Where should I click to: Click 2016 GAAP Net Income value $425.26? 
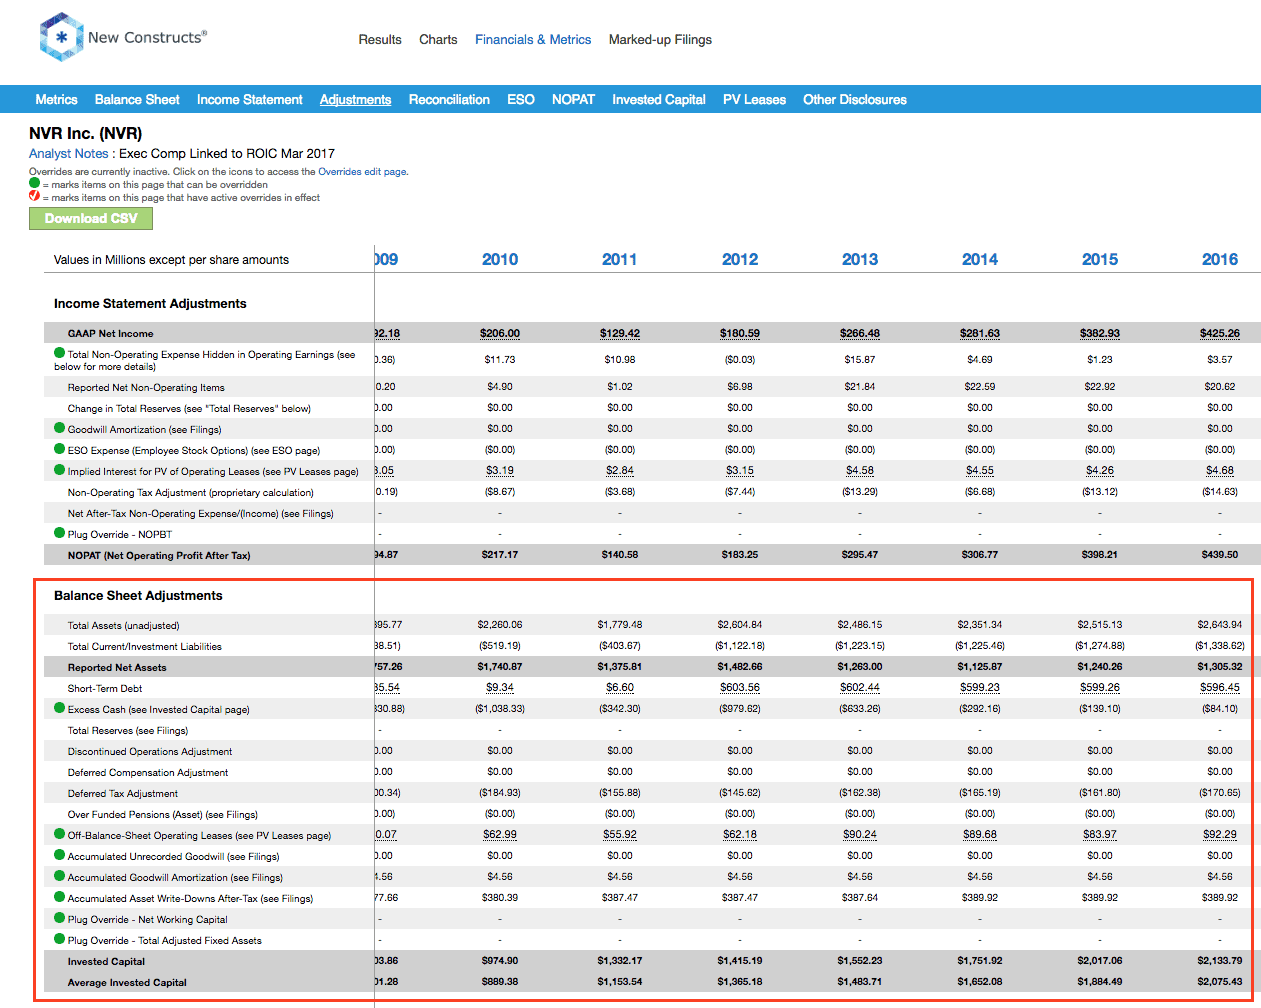[x=1220, y=334]
